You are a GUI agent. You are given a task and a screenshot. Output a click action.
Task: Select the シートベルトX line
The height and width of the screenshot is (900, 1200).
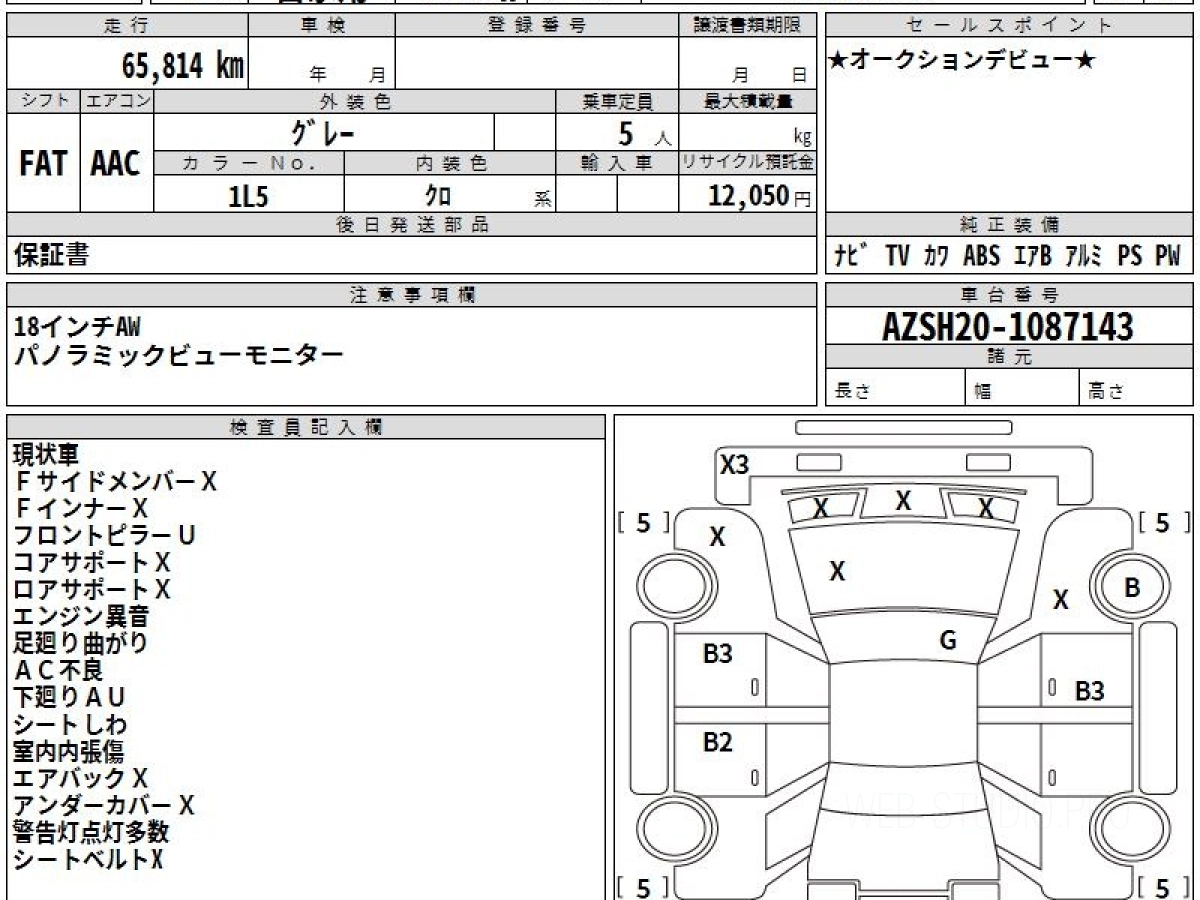pos(88,860)
